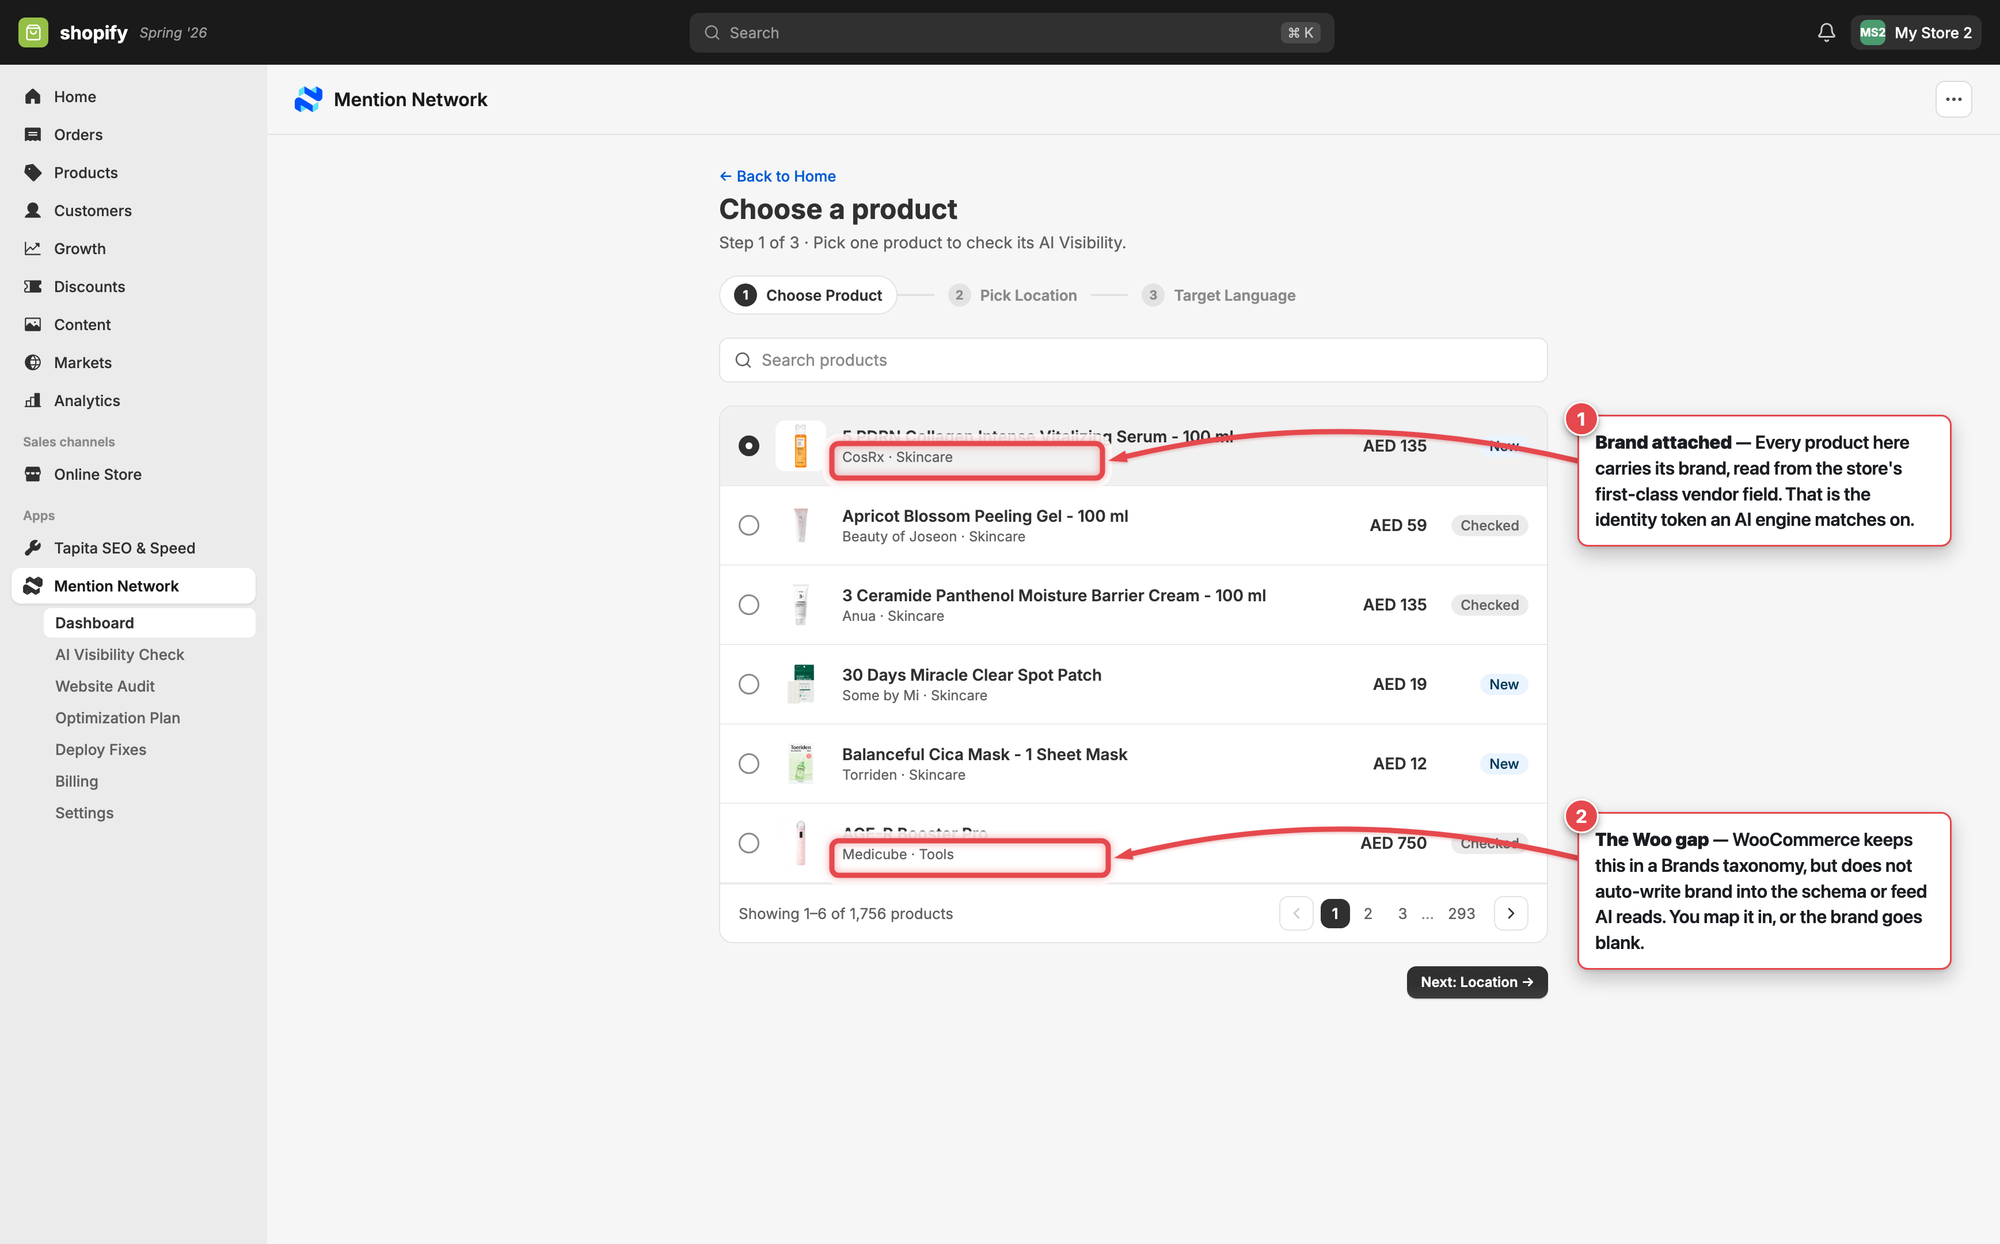Jump to page 293
The image size is (2000, 1244).
pos(1461,914)
